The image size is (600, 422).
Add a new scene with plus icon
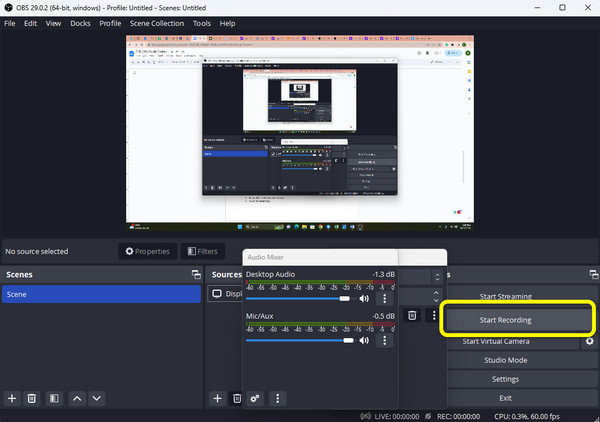pos(12,399)
